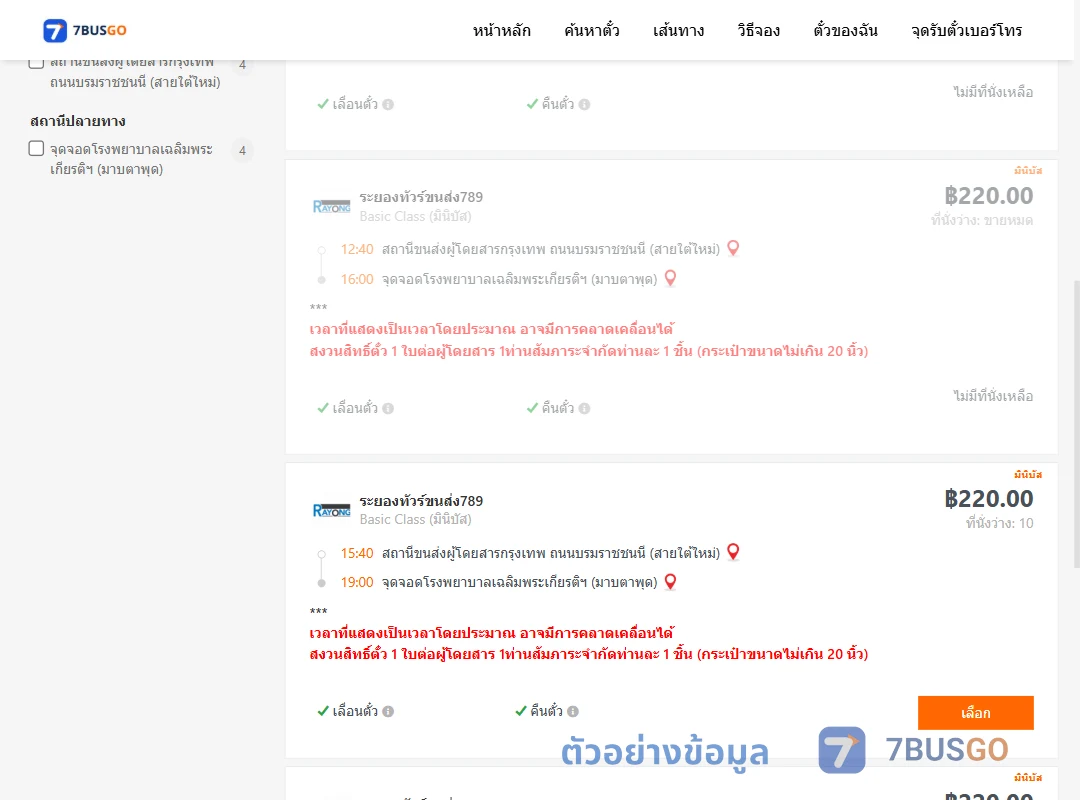Click the 7BUSGO logo in header
Viewport: 1080px width, 800px height.
pos(85,30)
